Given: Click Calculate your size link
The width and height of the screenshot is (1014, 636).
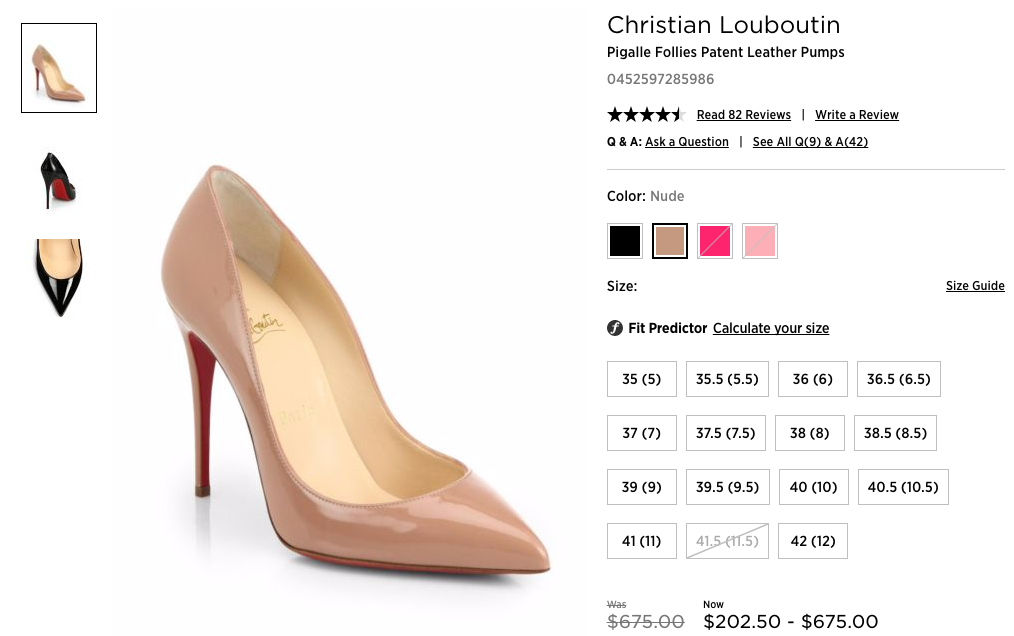Looking at the screenshot, I should click(771, 328).
